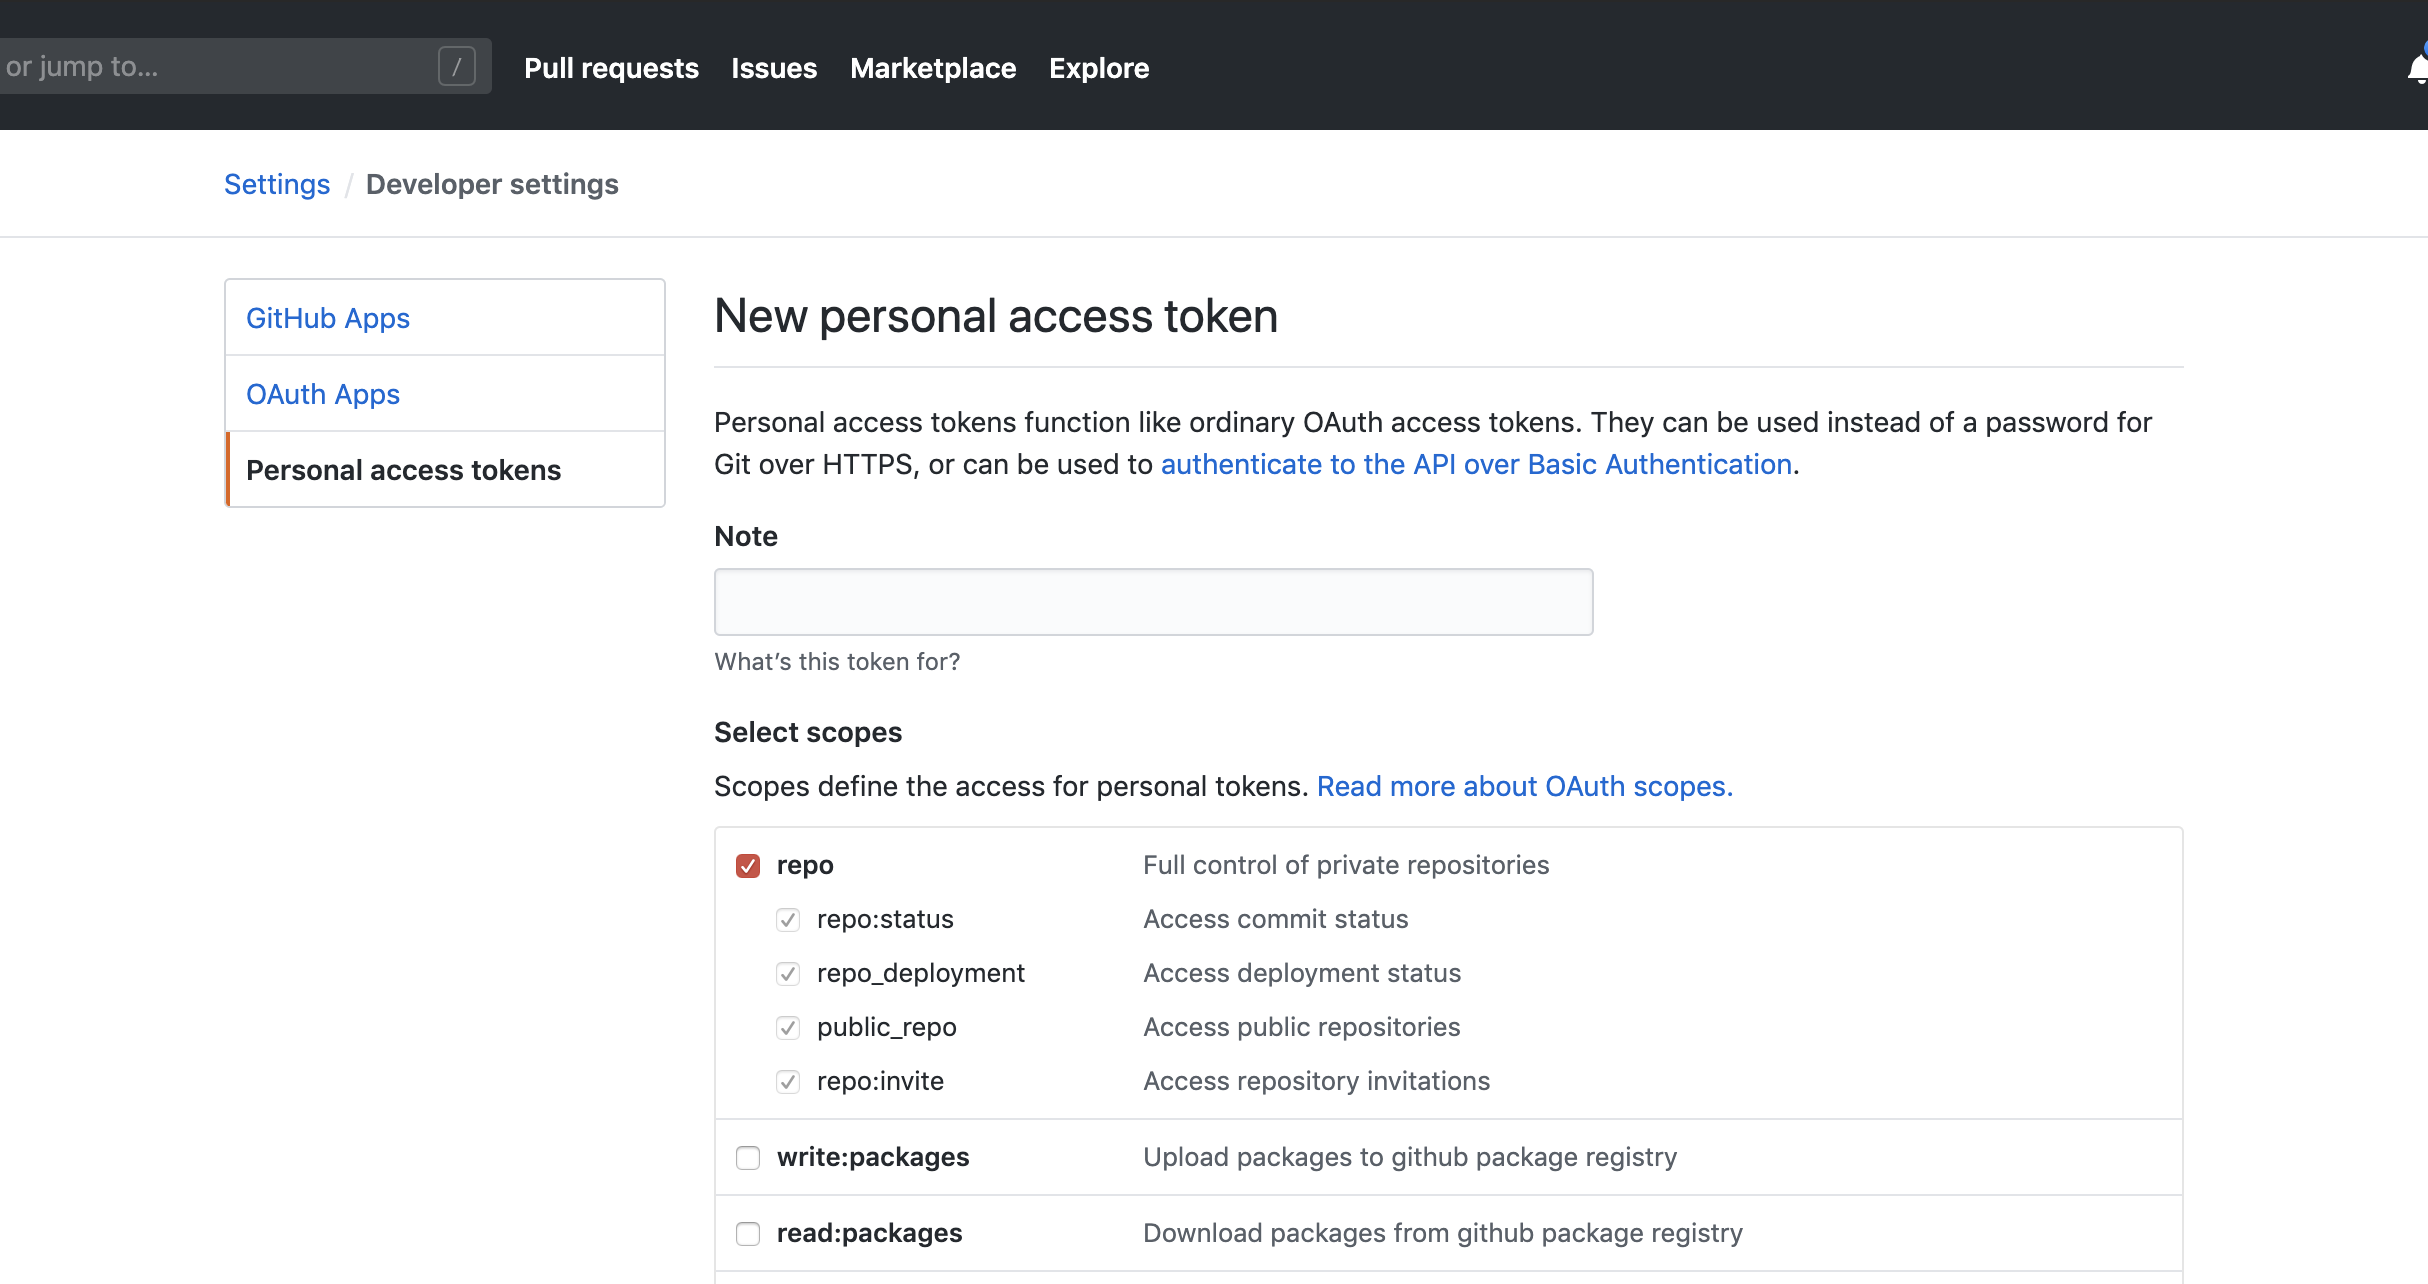Screen dimensions: 2428x1284
Task: Enable the read:packages scope
Action: (x=748, y=1233)
